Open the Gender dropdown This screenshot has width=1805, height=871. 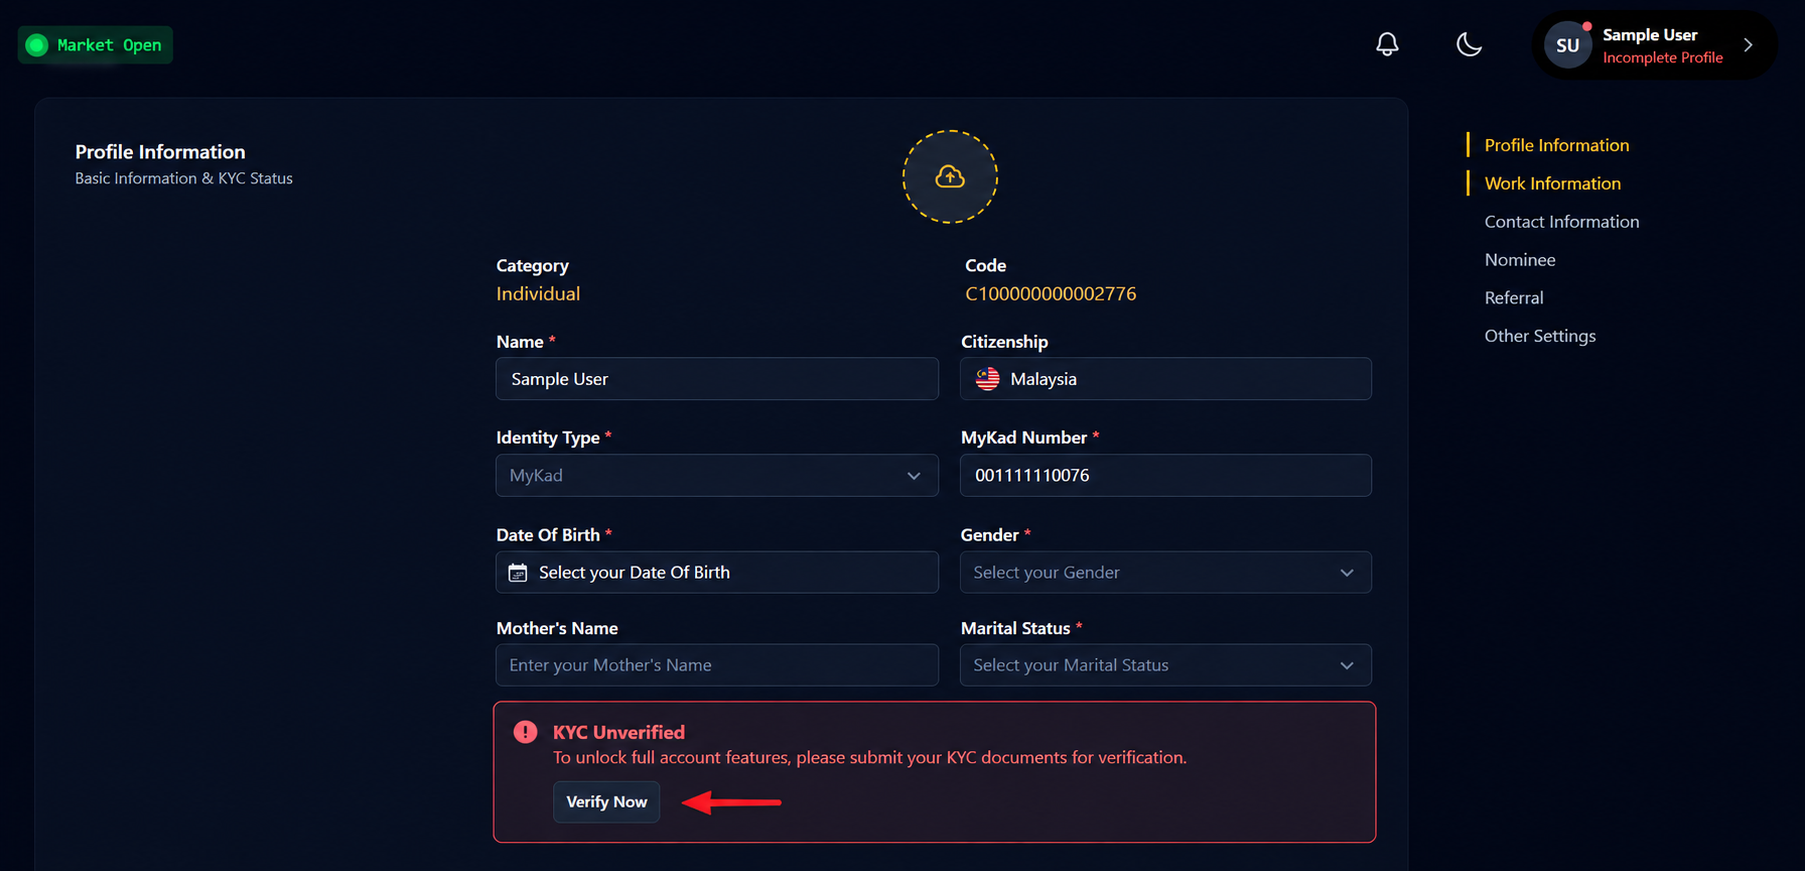click(x=1166, y=572)
